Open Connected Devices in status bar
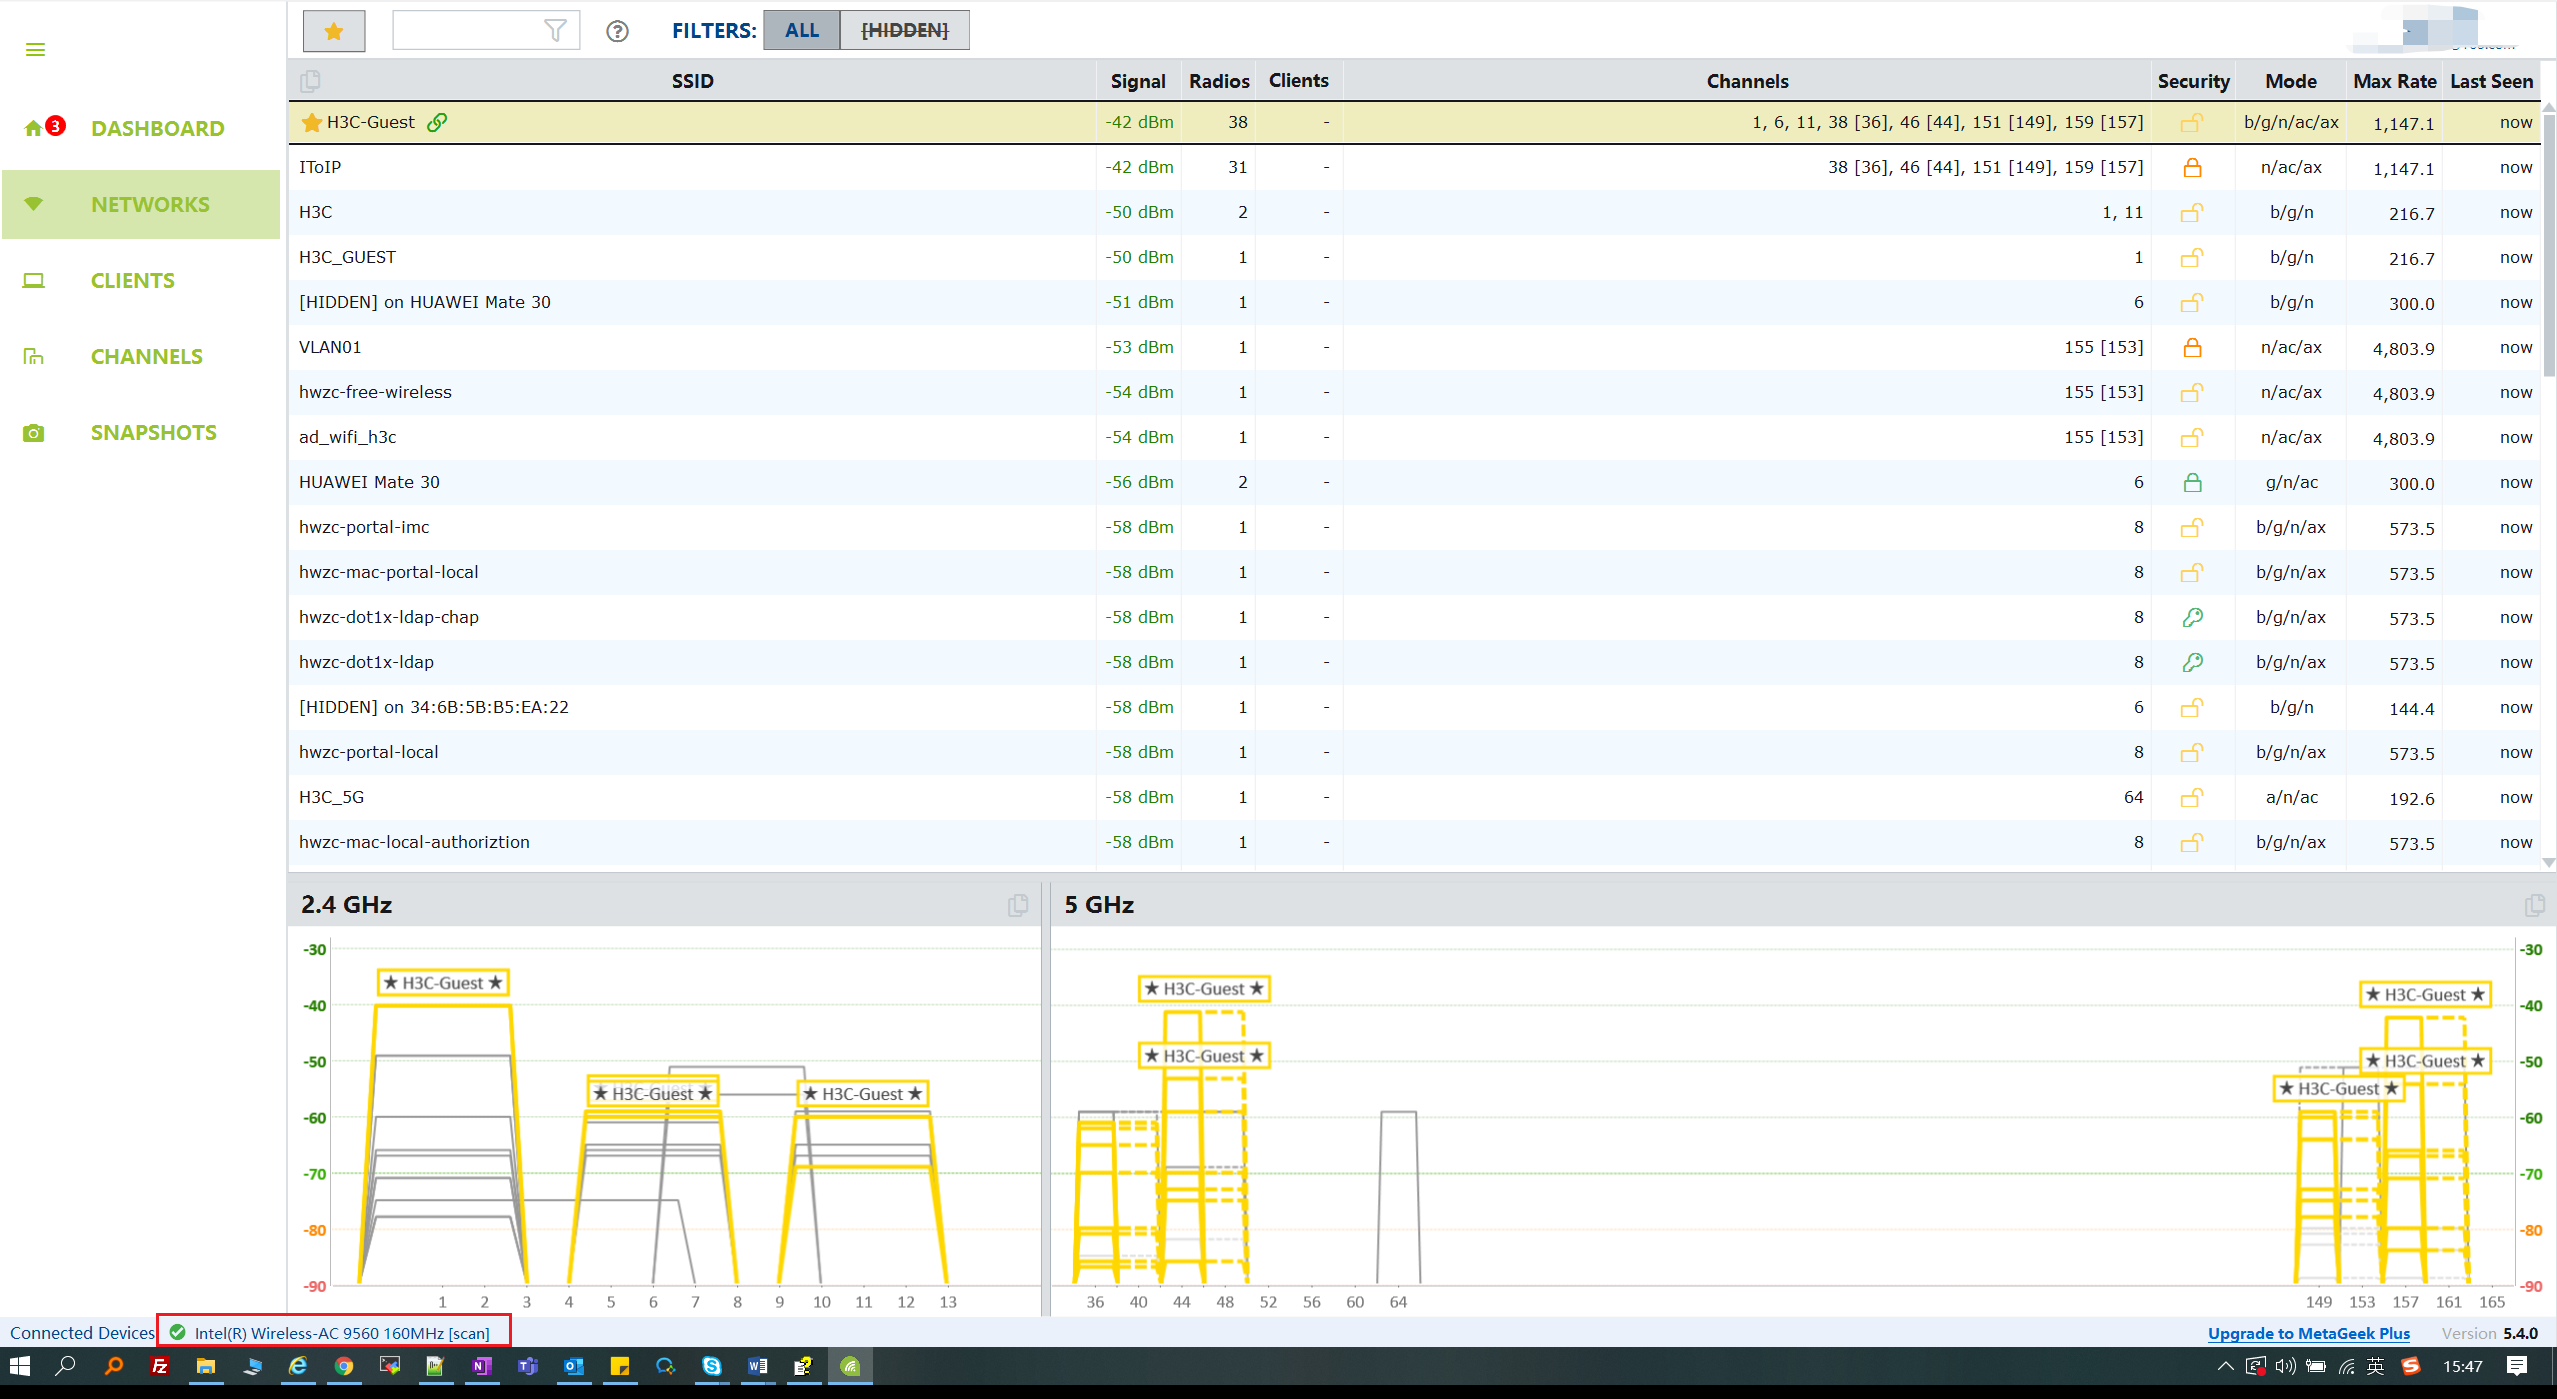This screenshot has height=1399, width=2557. pos(82,1333)
